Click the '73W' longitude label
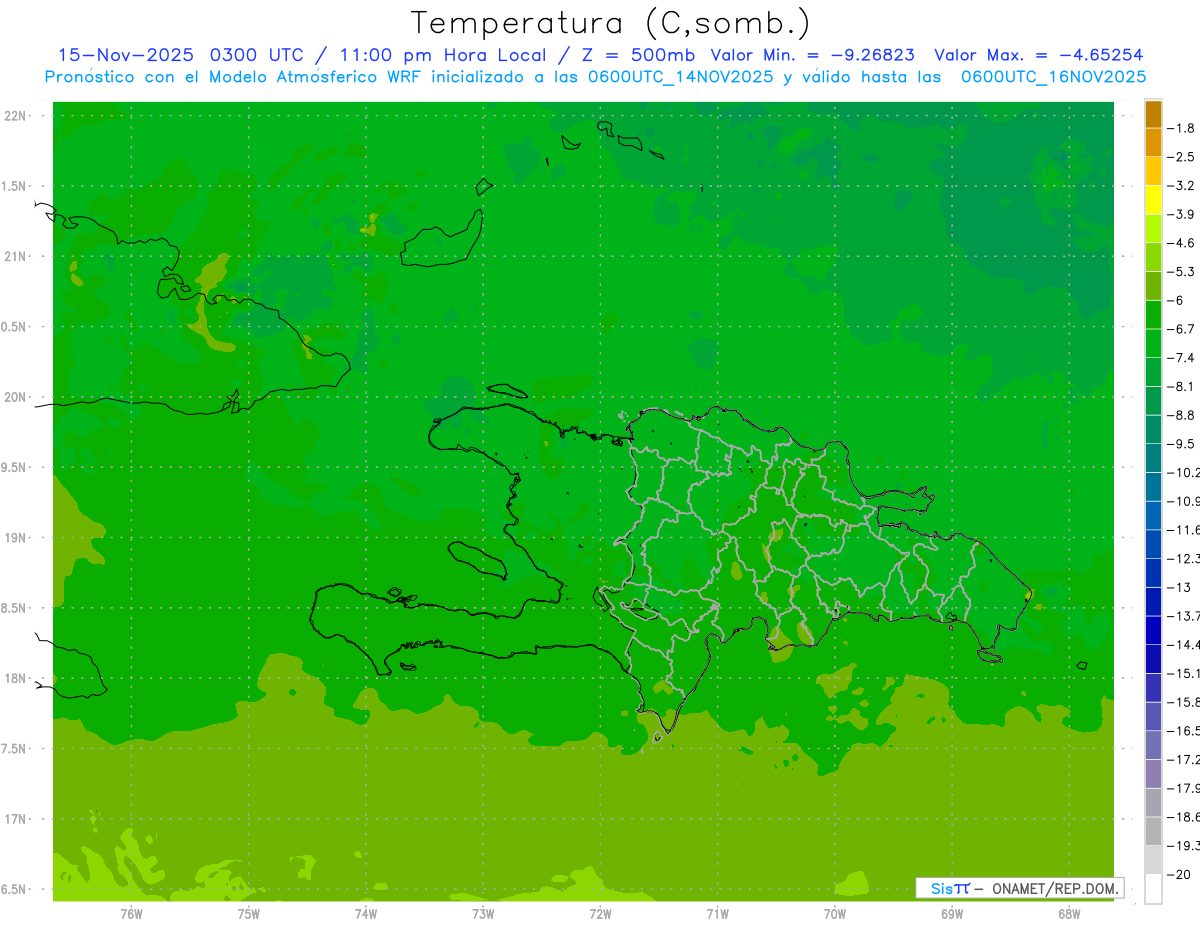The image size is (1200, 927). tap(483, 914)
